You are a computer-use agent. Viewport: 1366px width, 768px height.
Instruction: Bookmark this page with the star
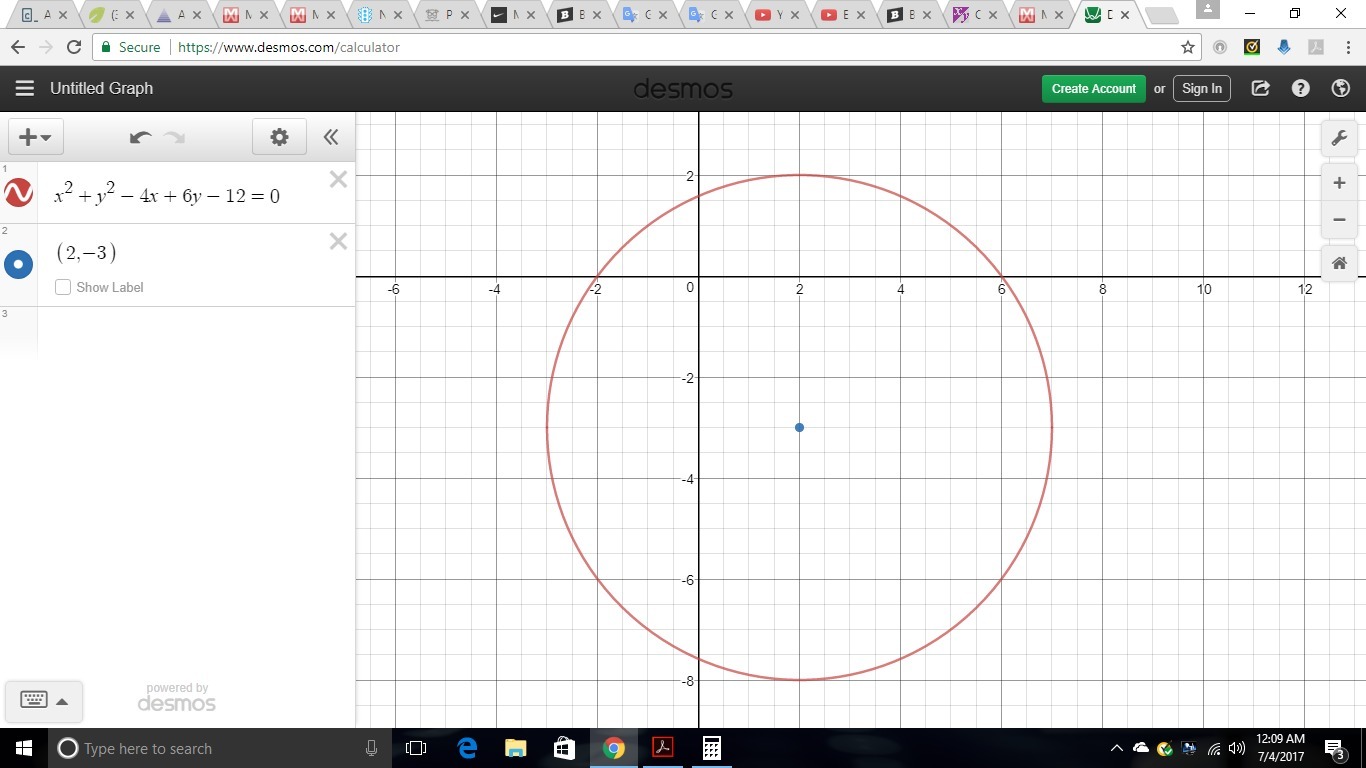click(x=1188, y=47)
